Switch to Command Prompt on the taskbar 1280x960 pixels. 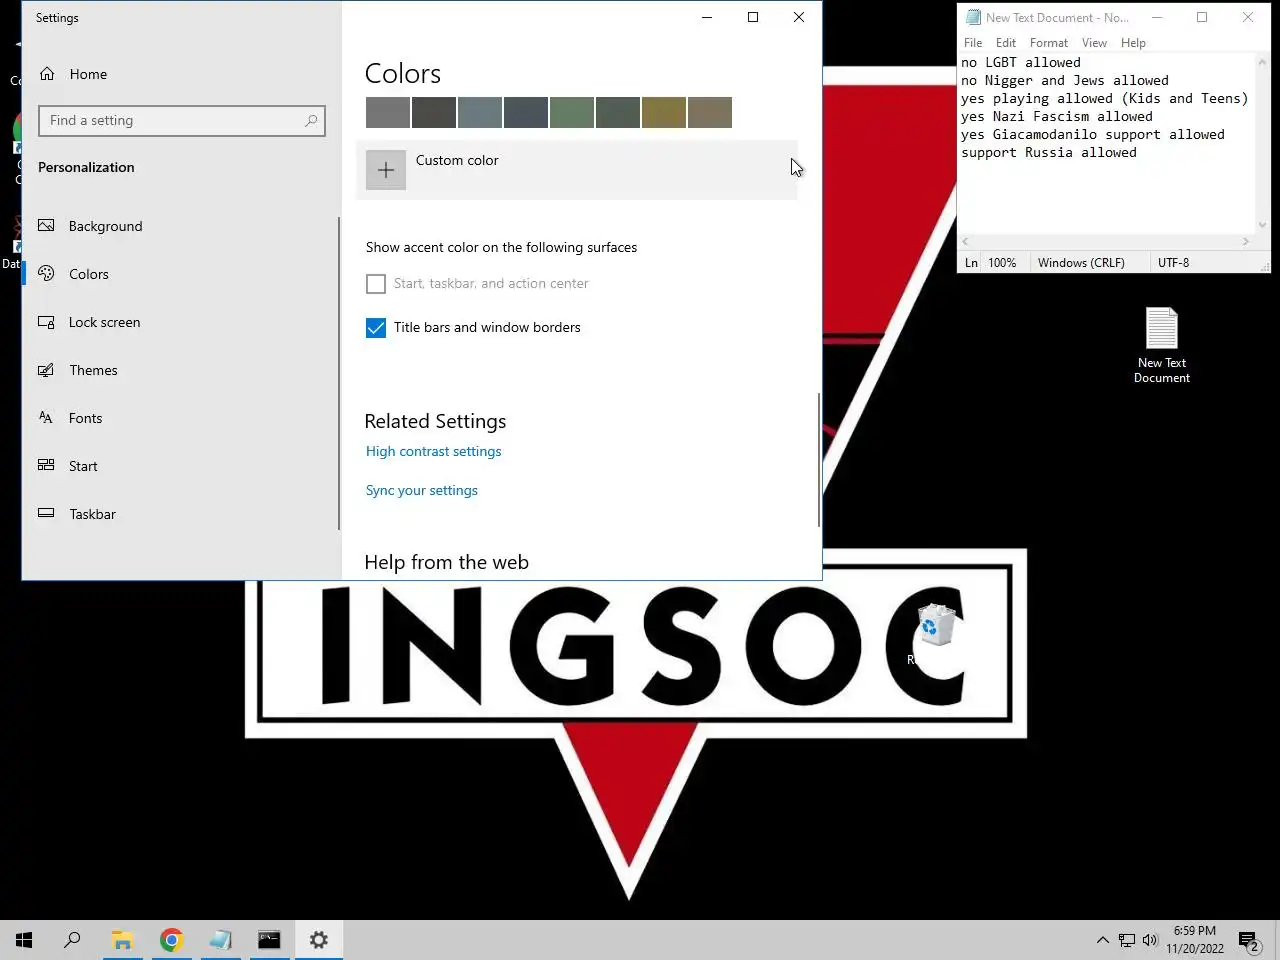coord(269,940)
